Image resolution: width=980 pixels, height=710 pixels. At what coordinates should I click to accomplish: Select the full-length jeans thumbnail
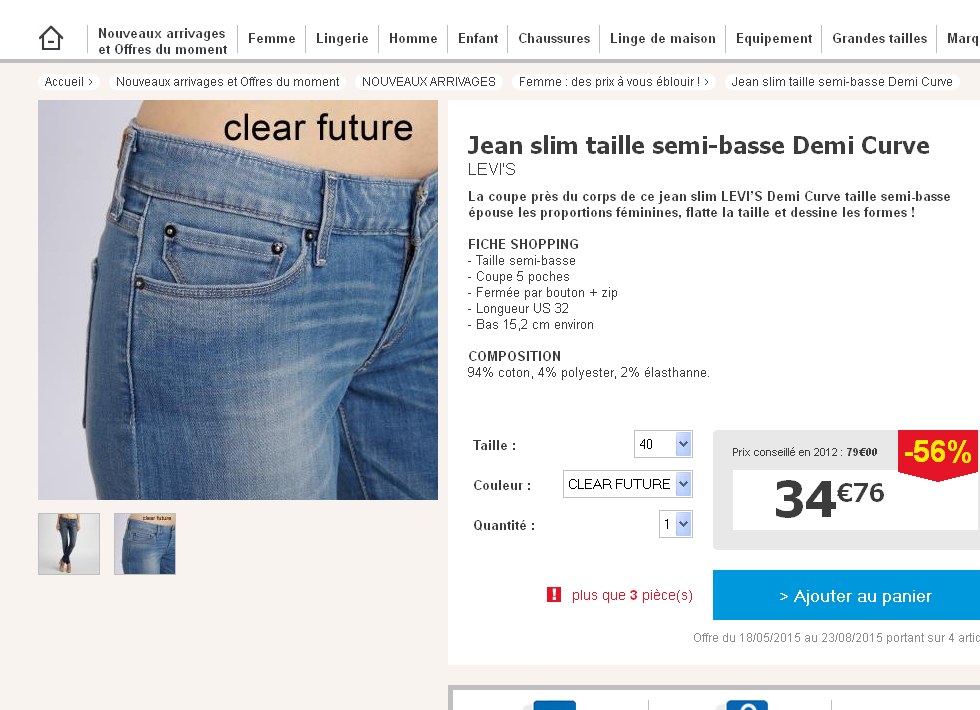click(x=69, y=544)
